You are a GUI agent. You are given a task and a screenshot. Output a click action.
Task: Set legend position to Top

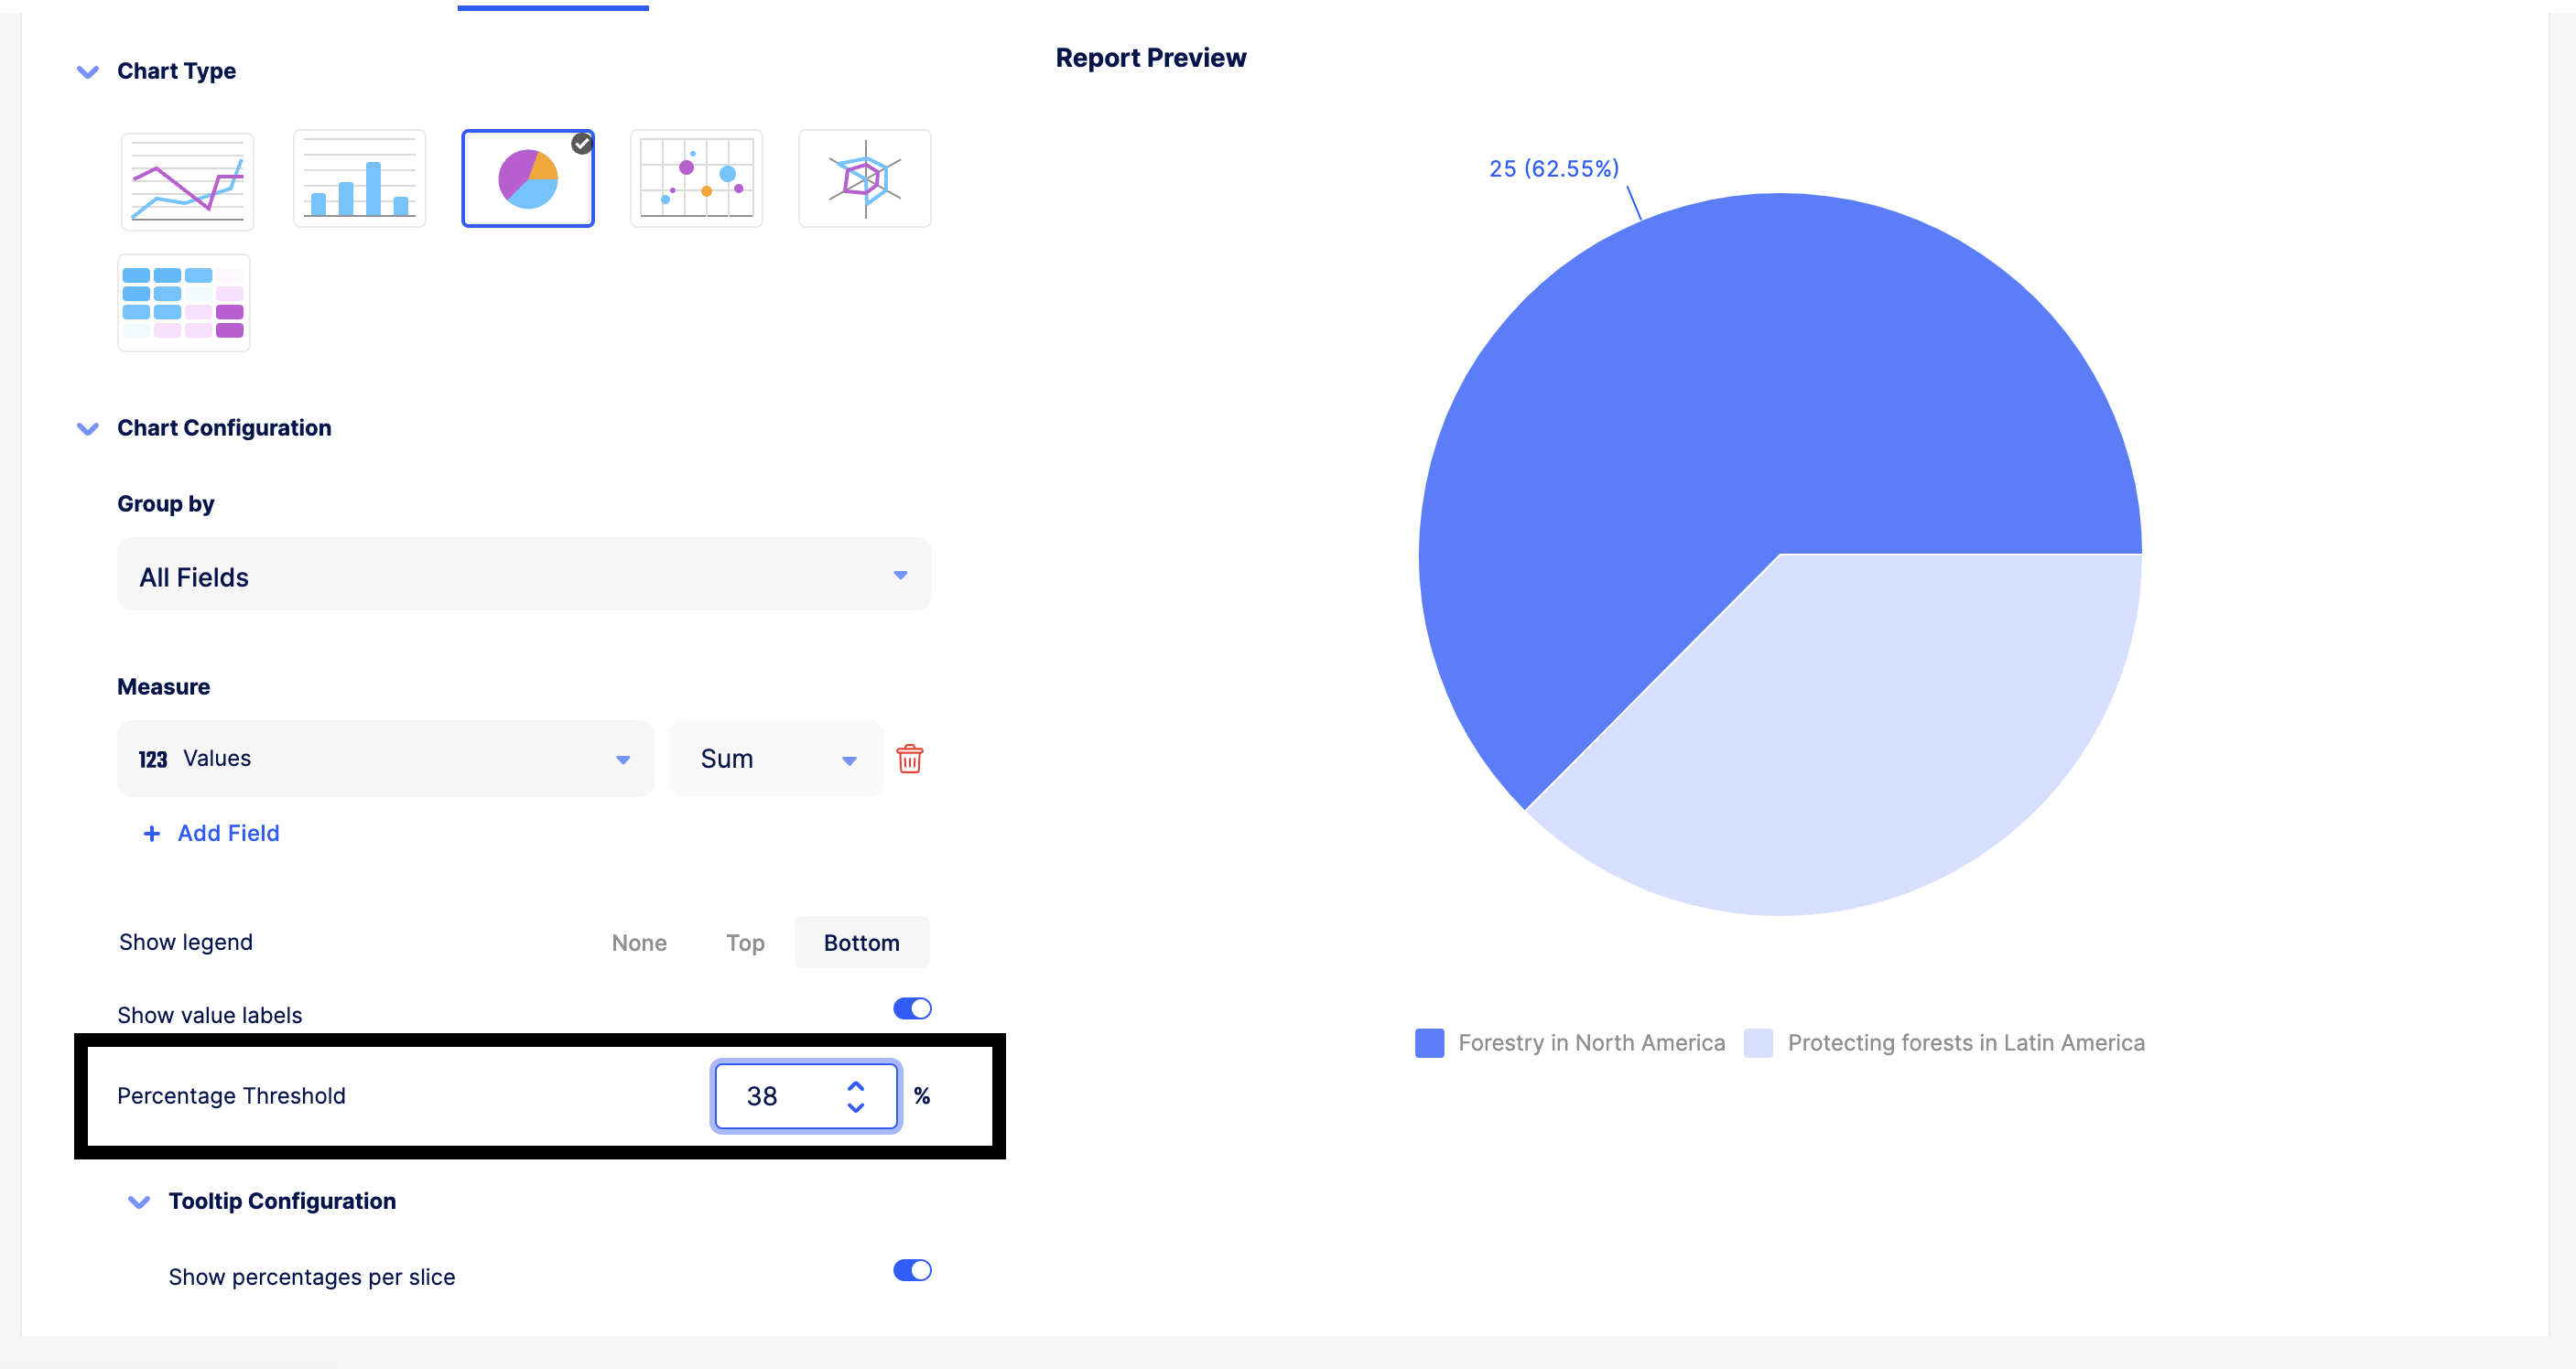(x=745, y=942)
